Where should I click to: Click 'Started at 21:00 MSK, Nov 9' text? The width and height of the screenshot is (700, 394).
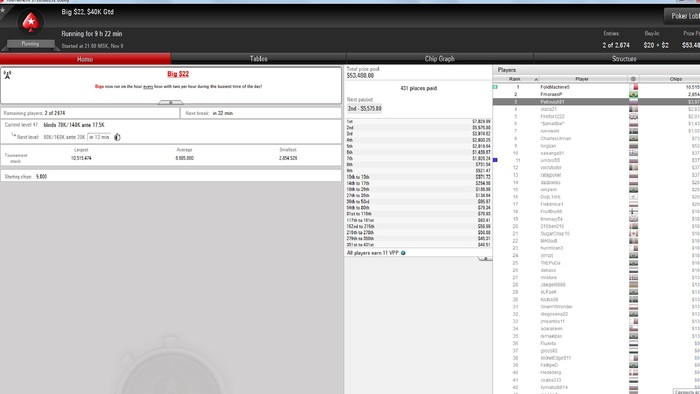[x=92, y=46]
